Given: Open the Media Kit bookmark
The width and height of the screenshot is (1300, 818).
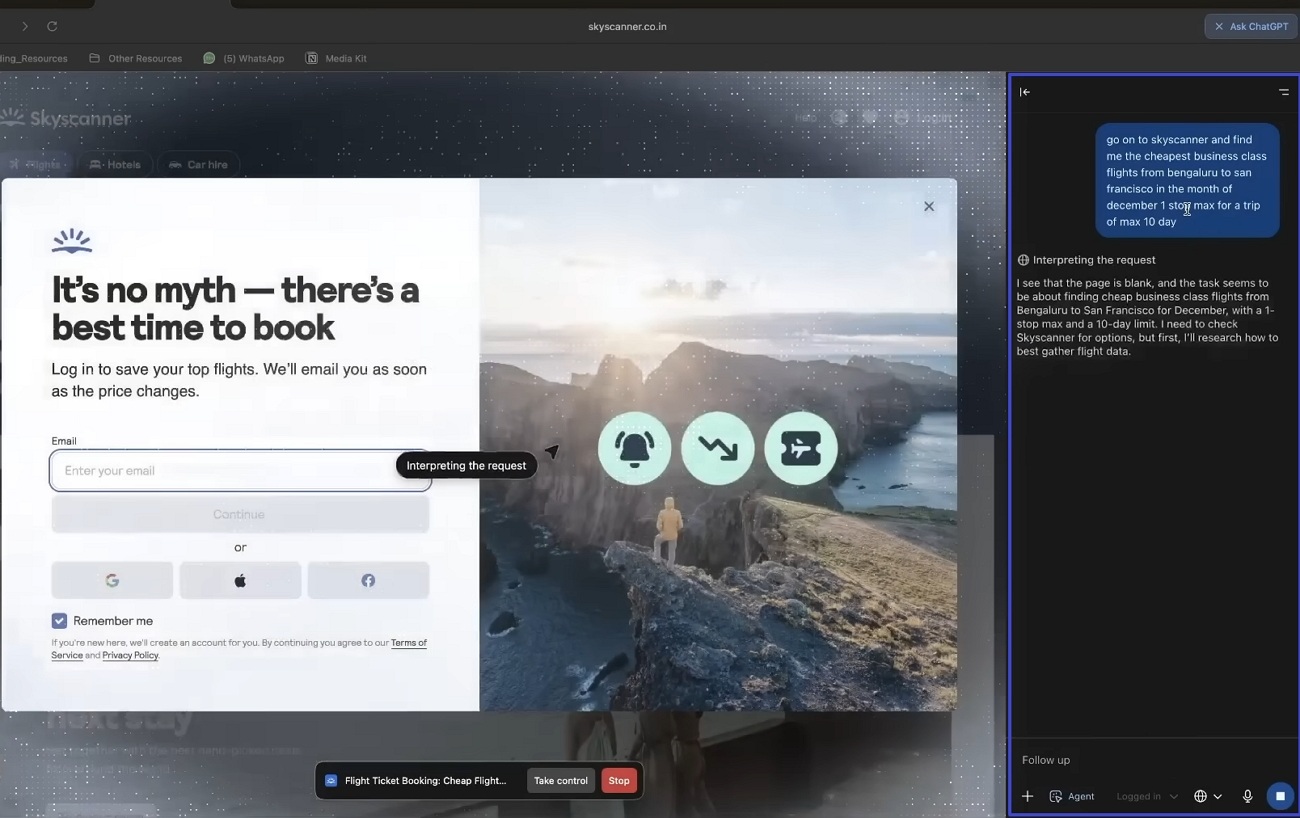Looking at the screenshot, I should pyautogui.click(x=336, y=58).
